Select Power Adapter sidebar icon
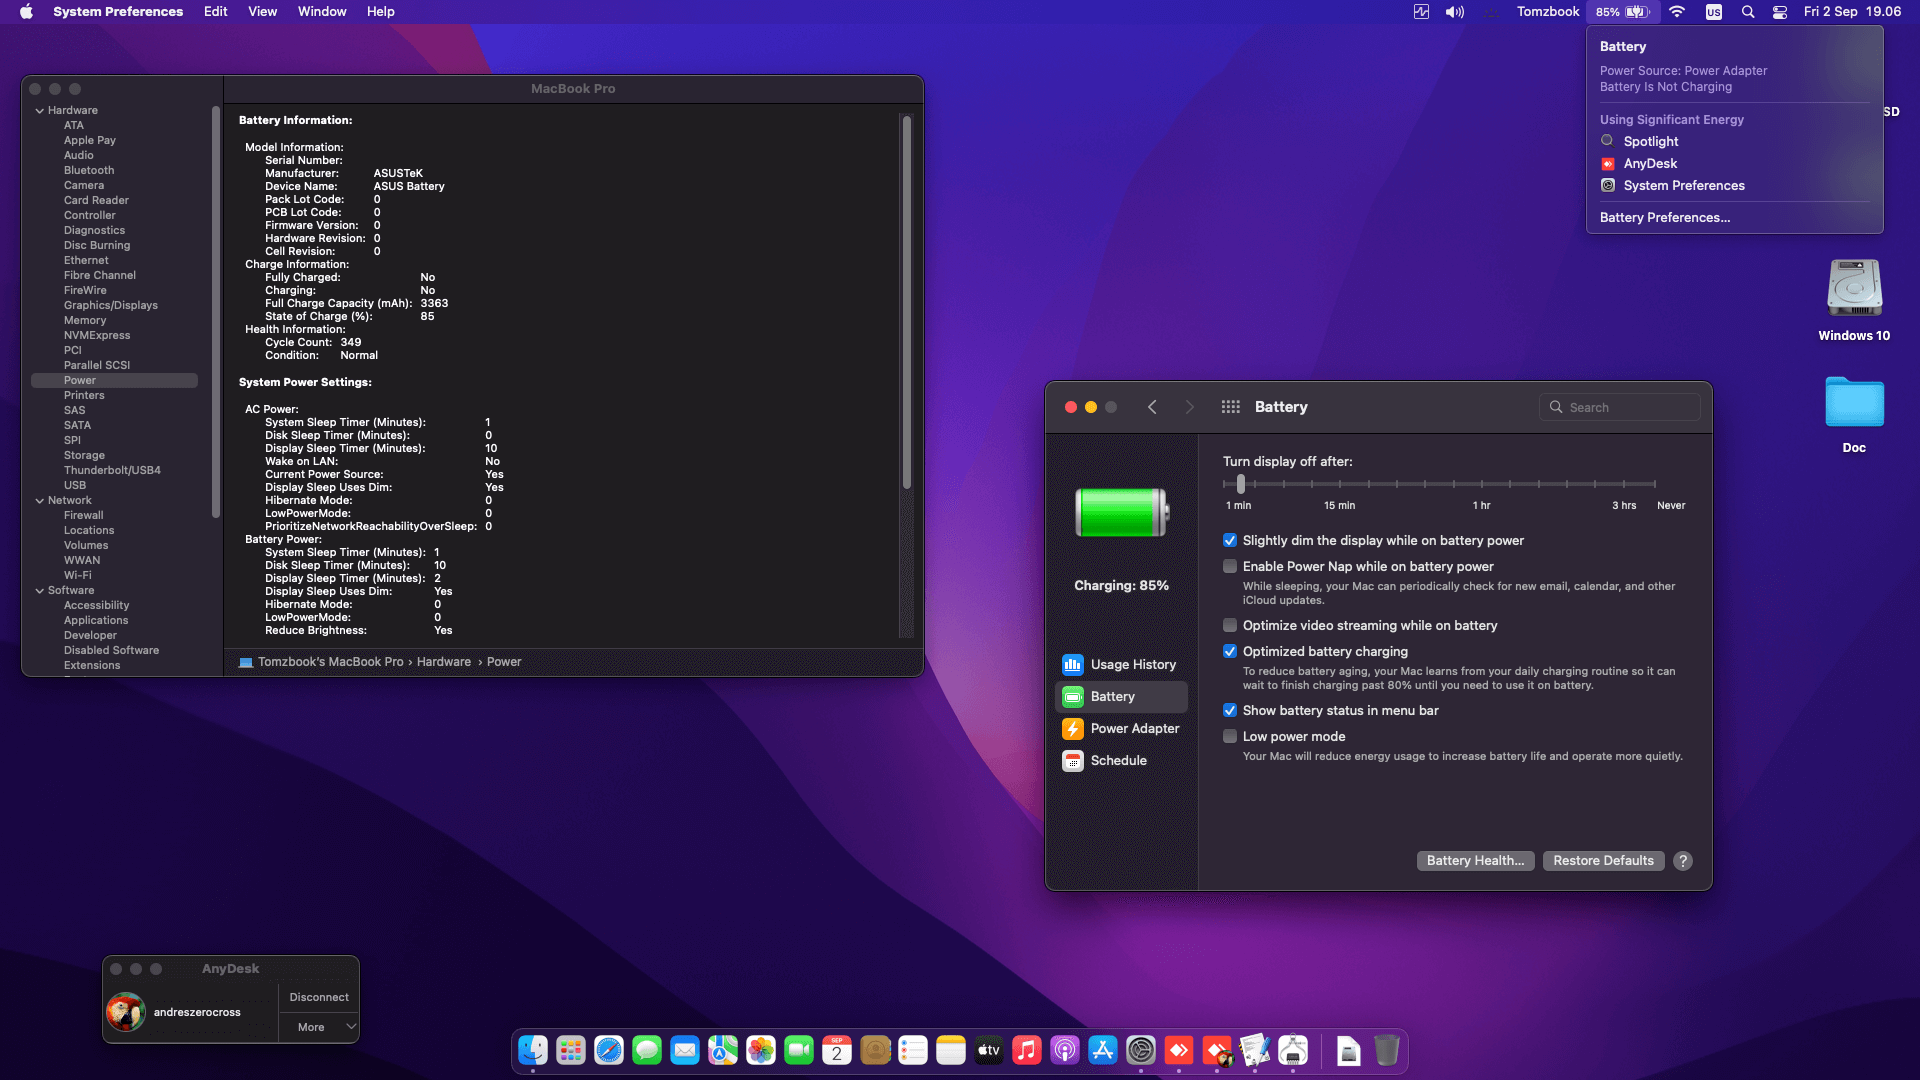This screenshot has height=1080, width=1920. pyautogui.click(x=1073, y=729)
